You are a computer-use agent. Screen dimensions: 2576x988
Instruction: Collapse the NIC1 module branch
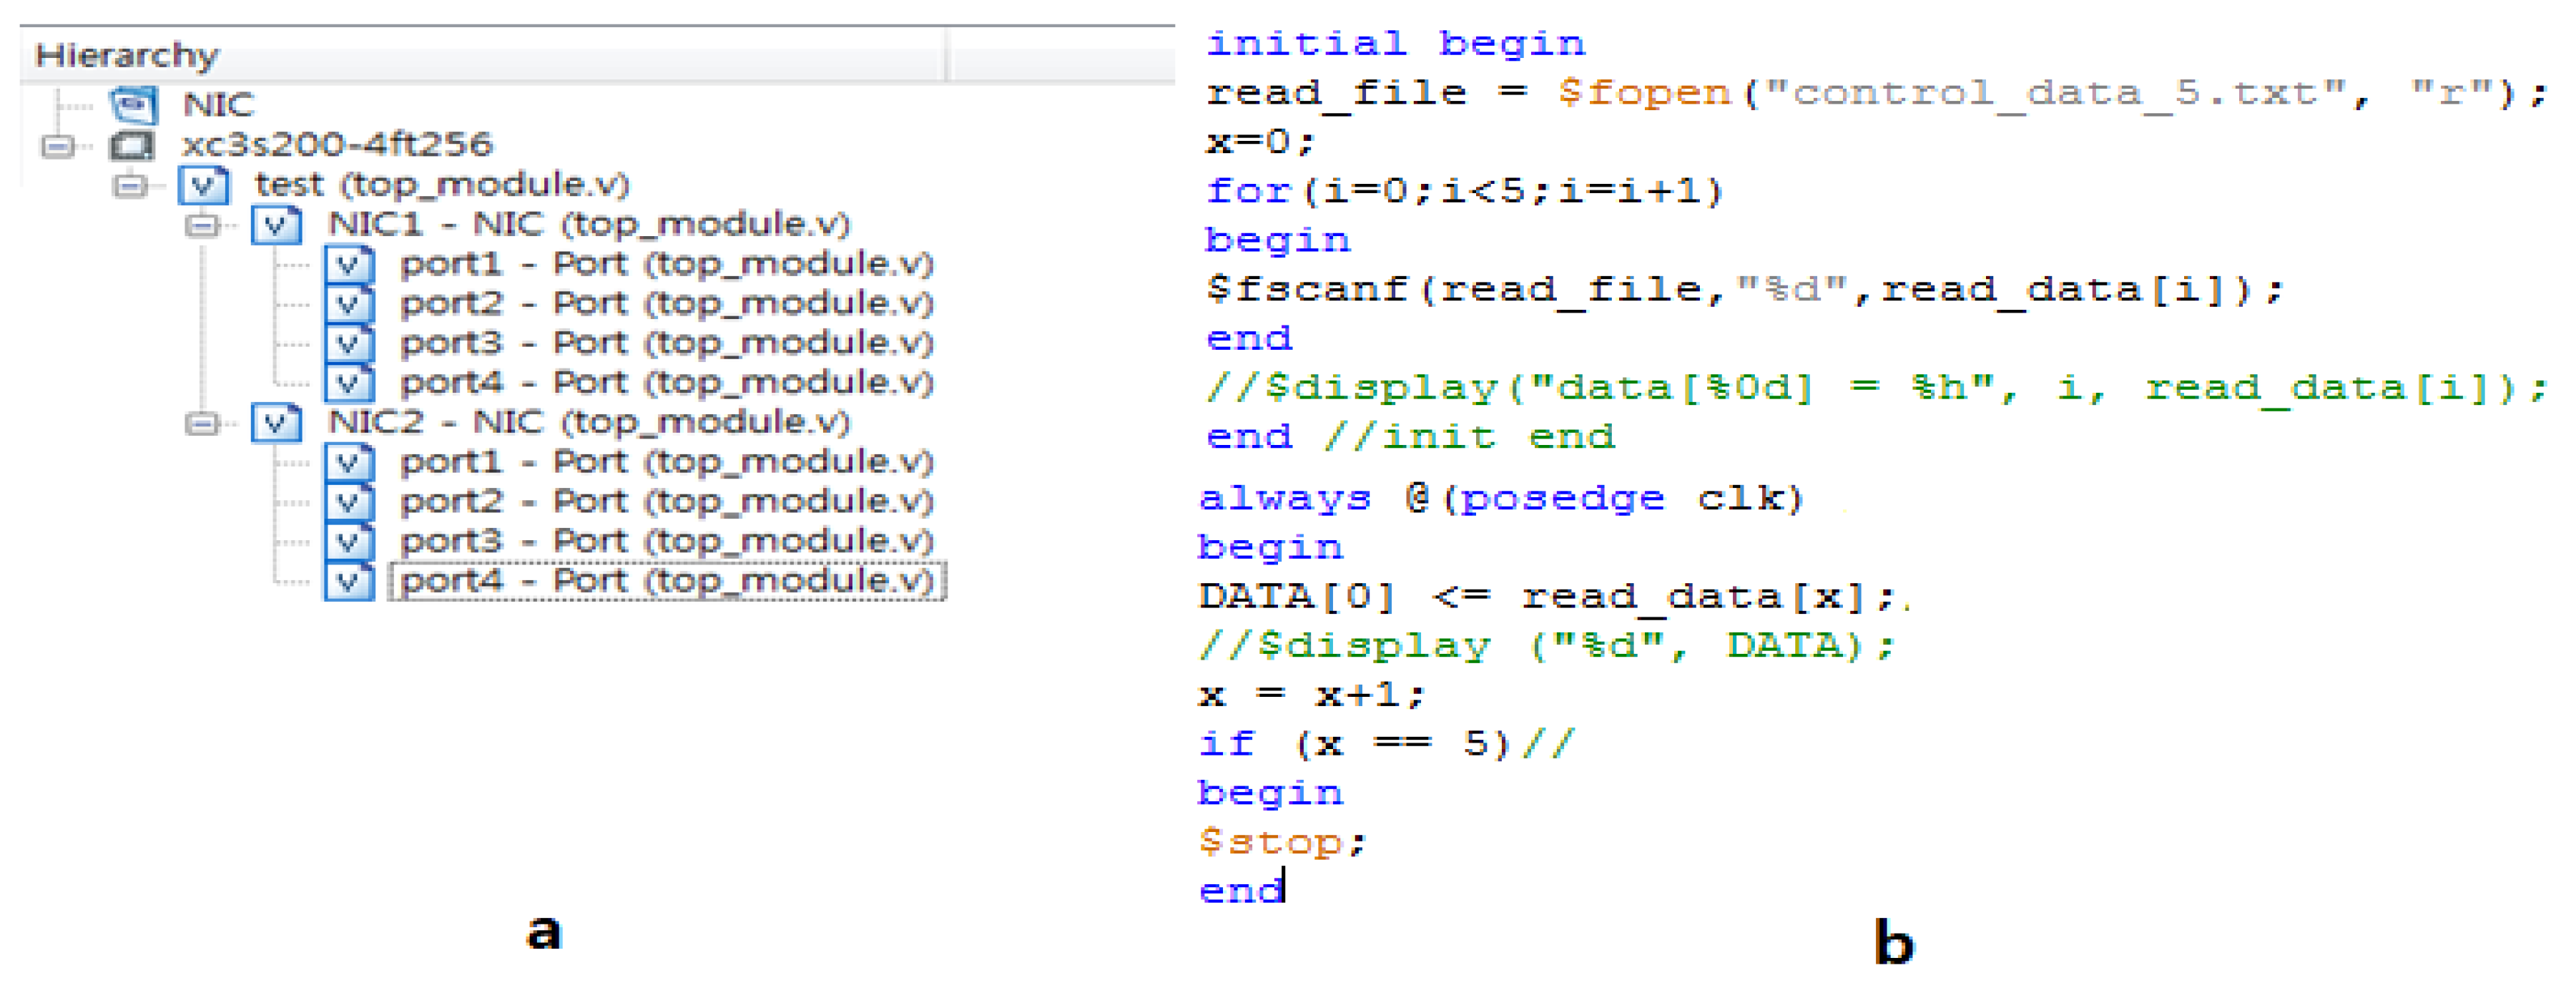pyautogui.click(x=202, y=226)
